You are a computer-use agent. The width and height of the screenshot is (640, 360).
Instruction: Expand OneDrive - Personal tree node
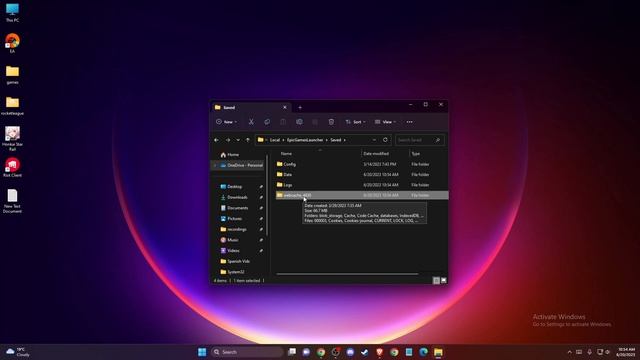pos(215,165)
